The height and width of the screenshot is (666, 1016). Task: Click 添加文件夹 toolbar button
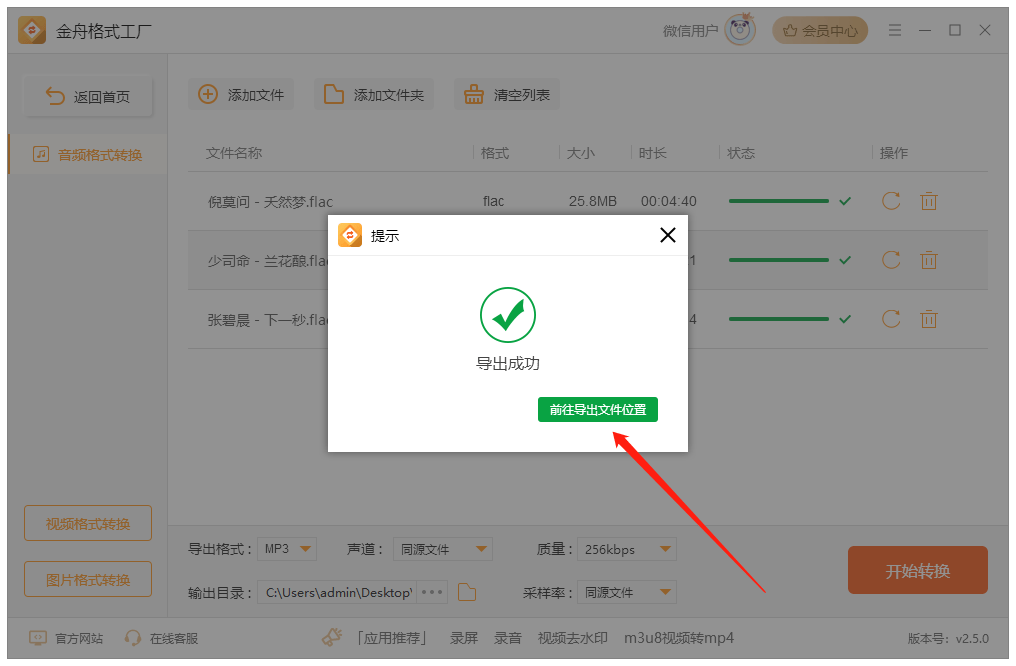click(x=374, y=95)
